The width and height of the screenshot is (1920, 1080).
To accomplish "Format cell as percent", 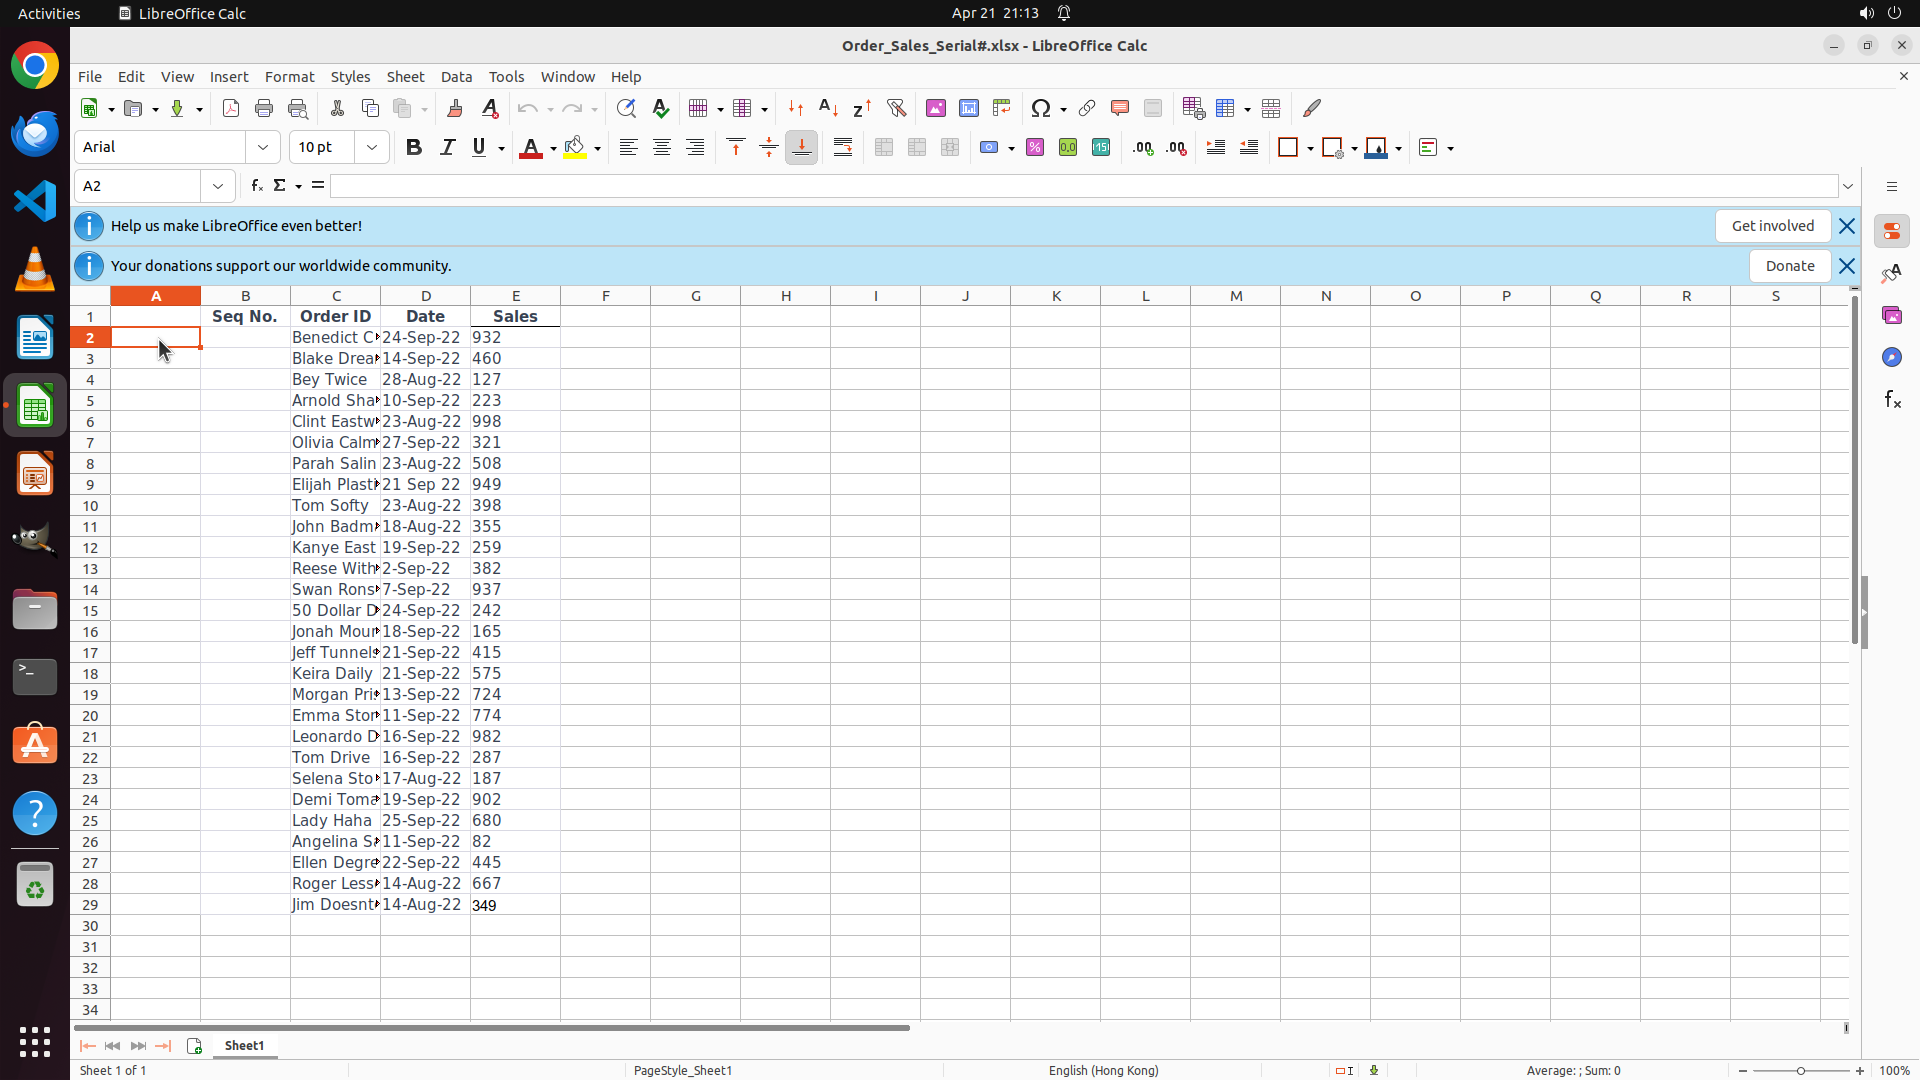I will click(x=1035, y=148).
